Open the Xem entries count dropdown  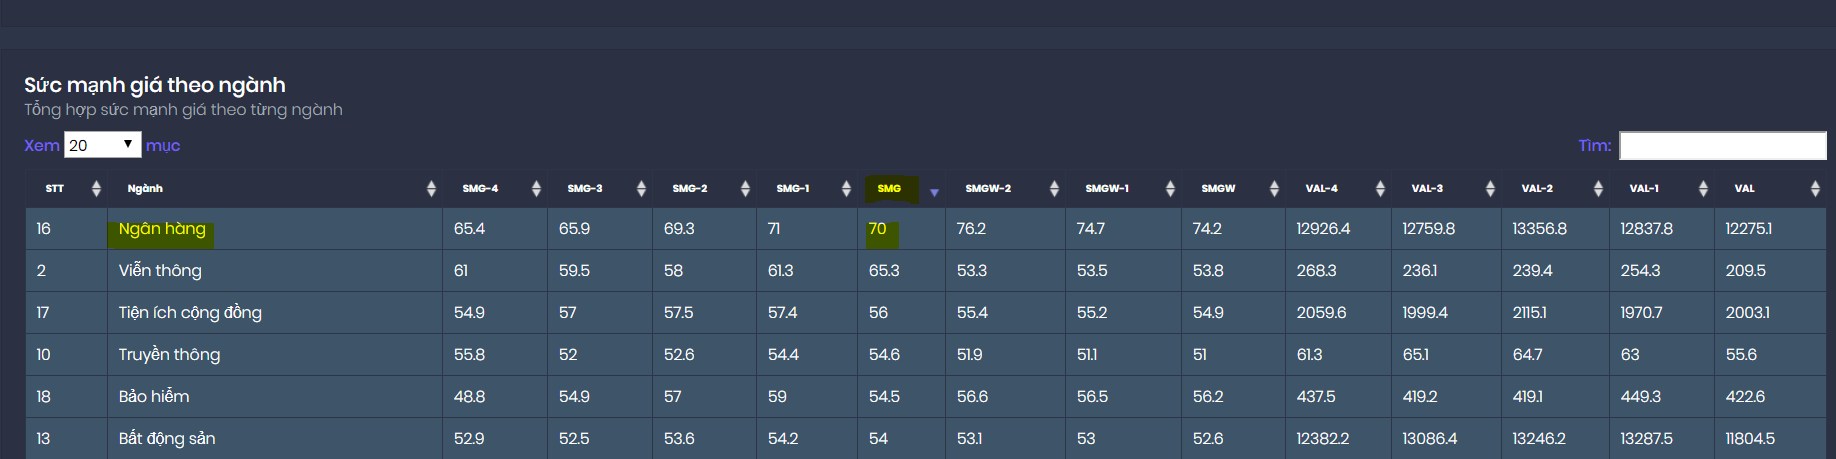102,145
